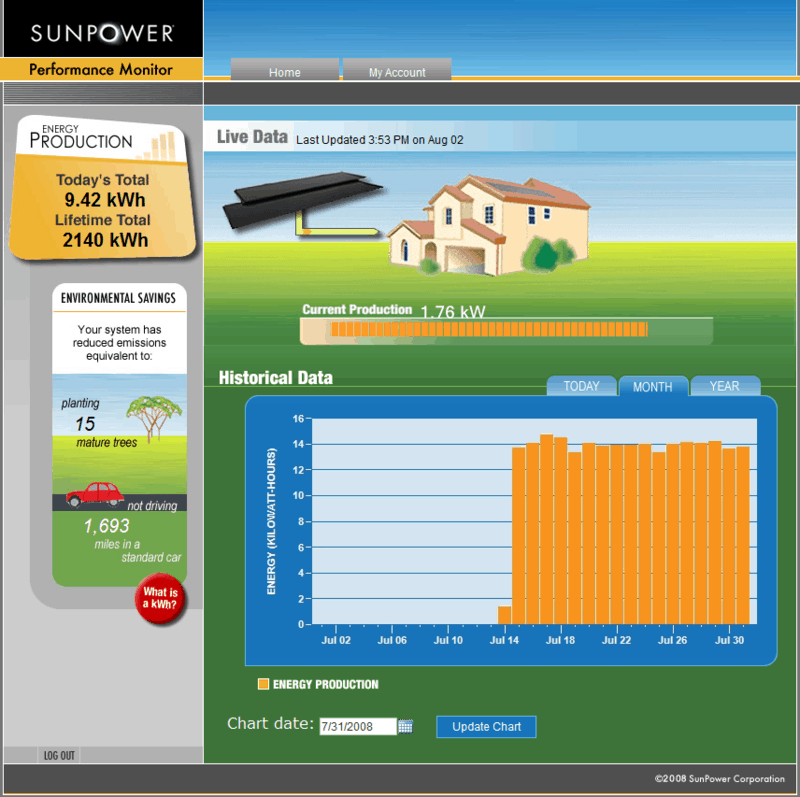Viewport: 800px width, 797px height.
Task: Click the 'Jul 22' x-axis label
Action: click(616, 640)
